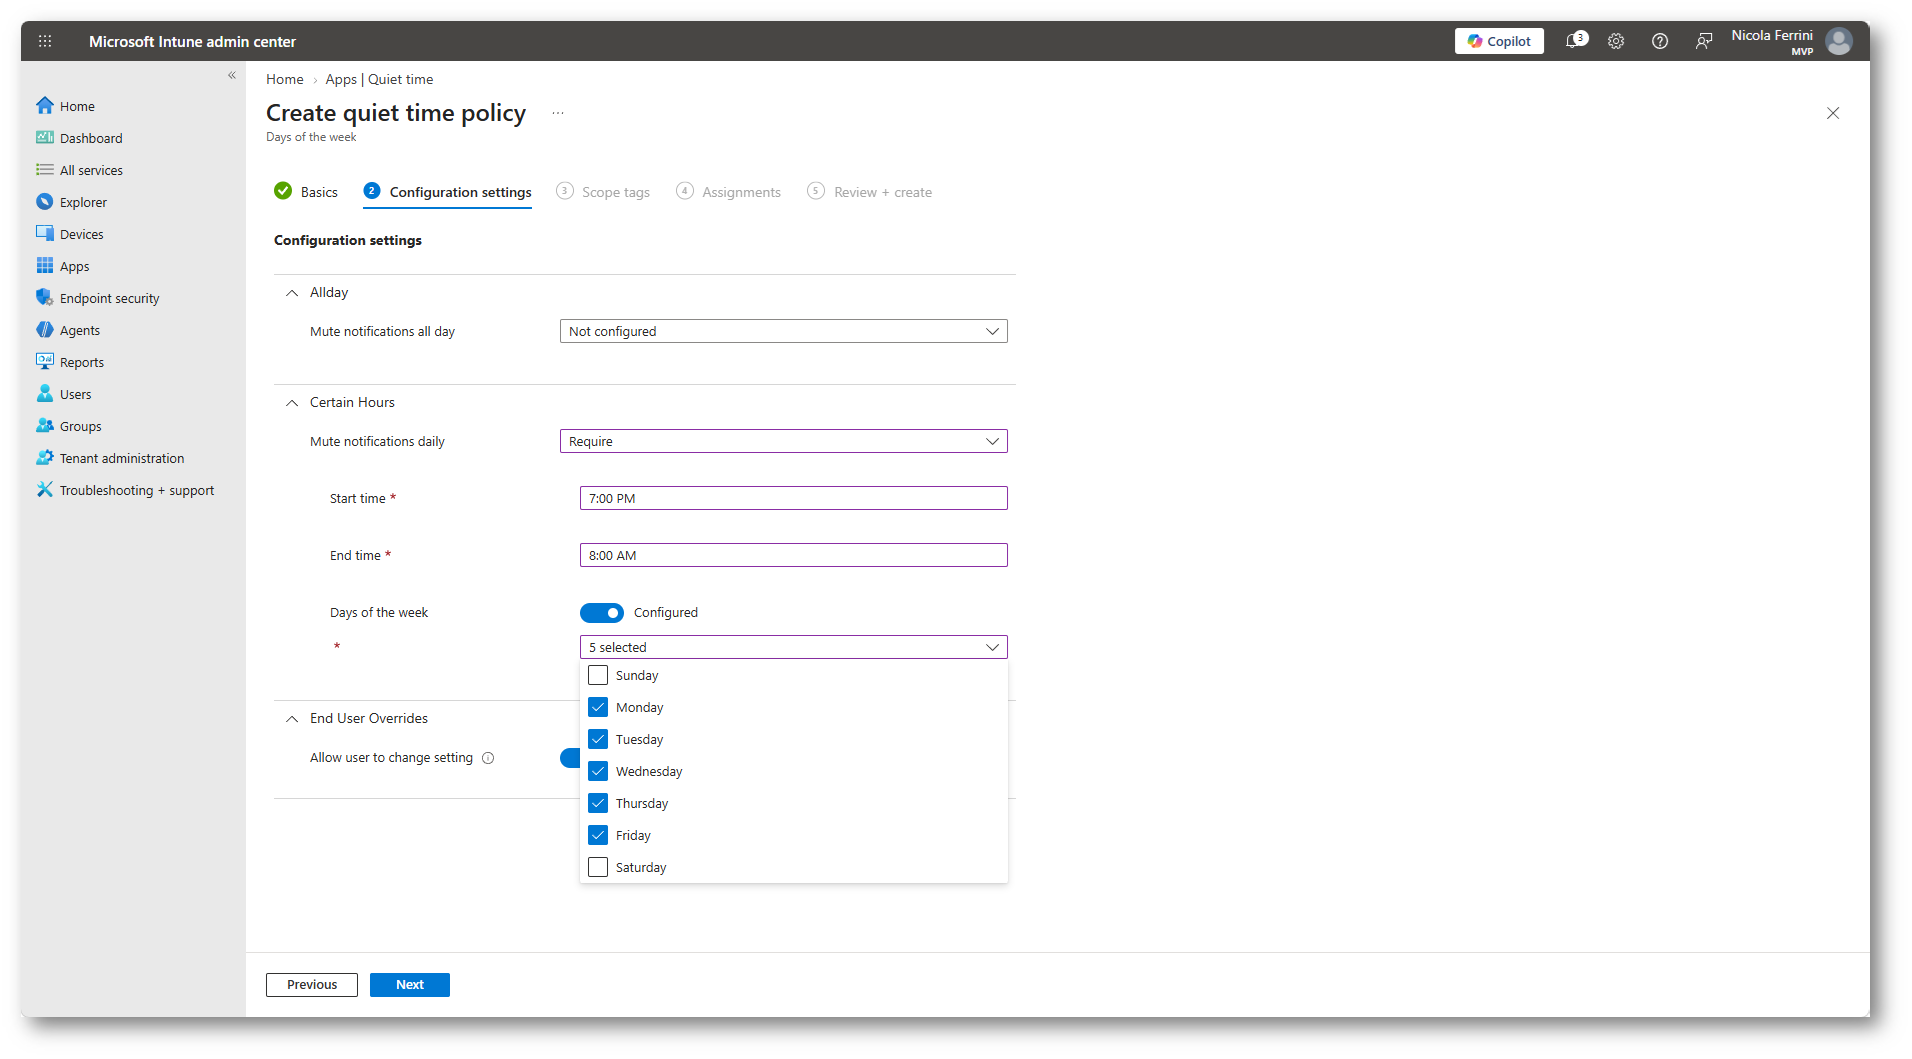
Task: Toggle the Allow user to change setting switch
Action: (570, 758)
